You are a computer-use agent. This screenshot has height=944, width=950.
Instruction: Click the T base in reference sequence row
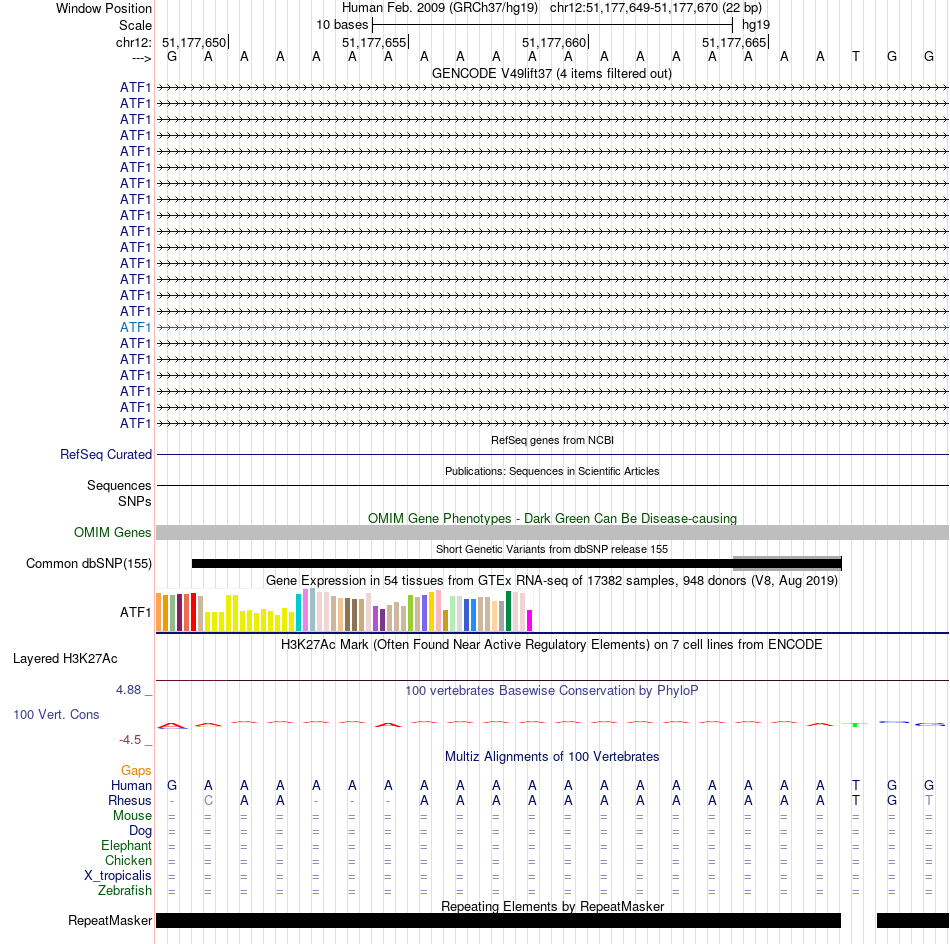pos(855,57)
